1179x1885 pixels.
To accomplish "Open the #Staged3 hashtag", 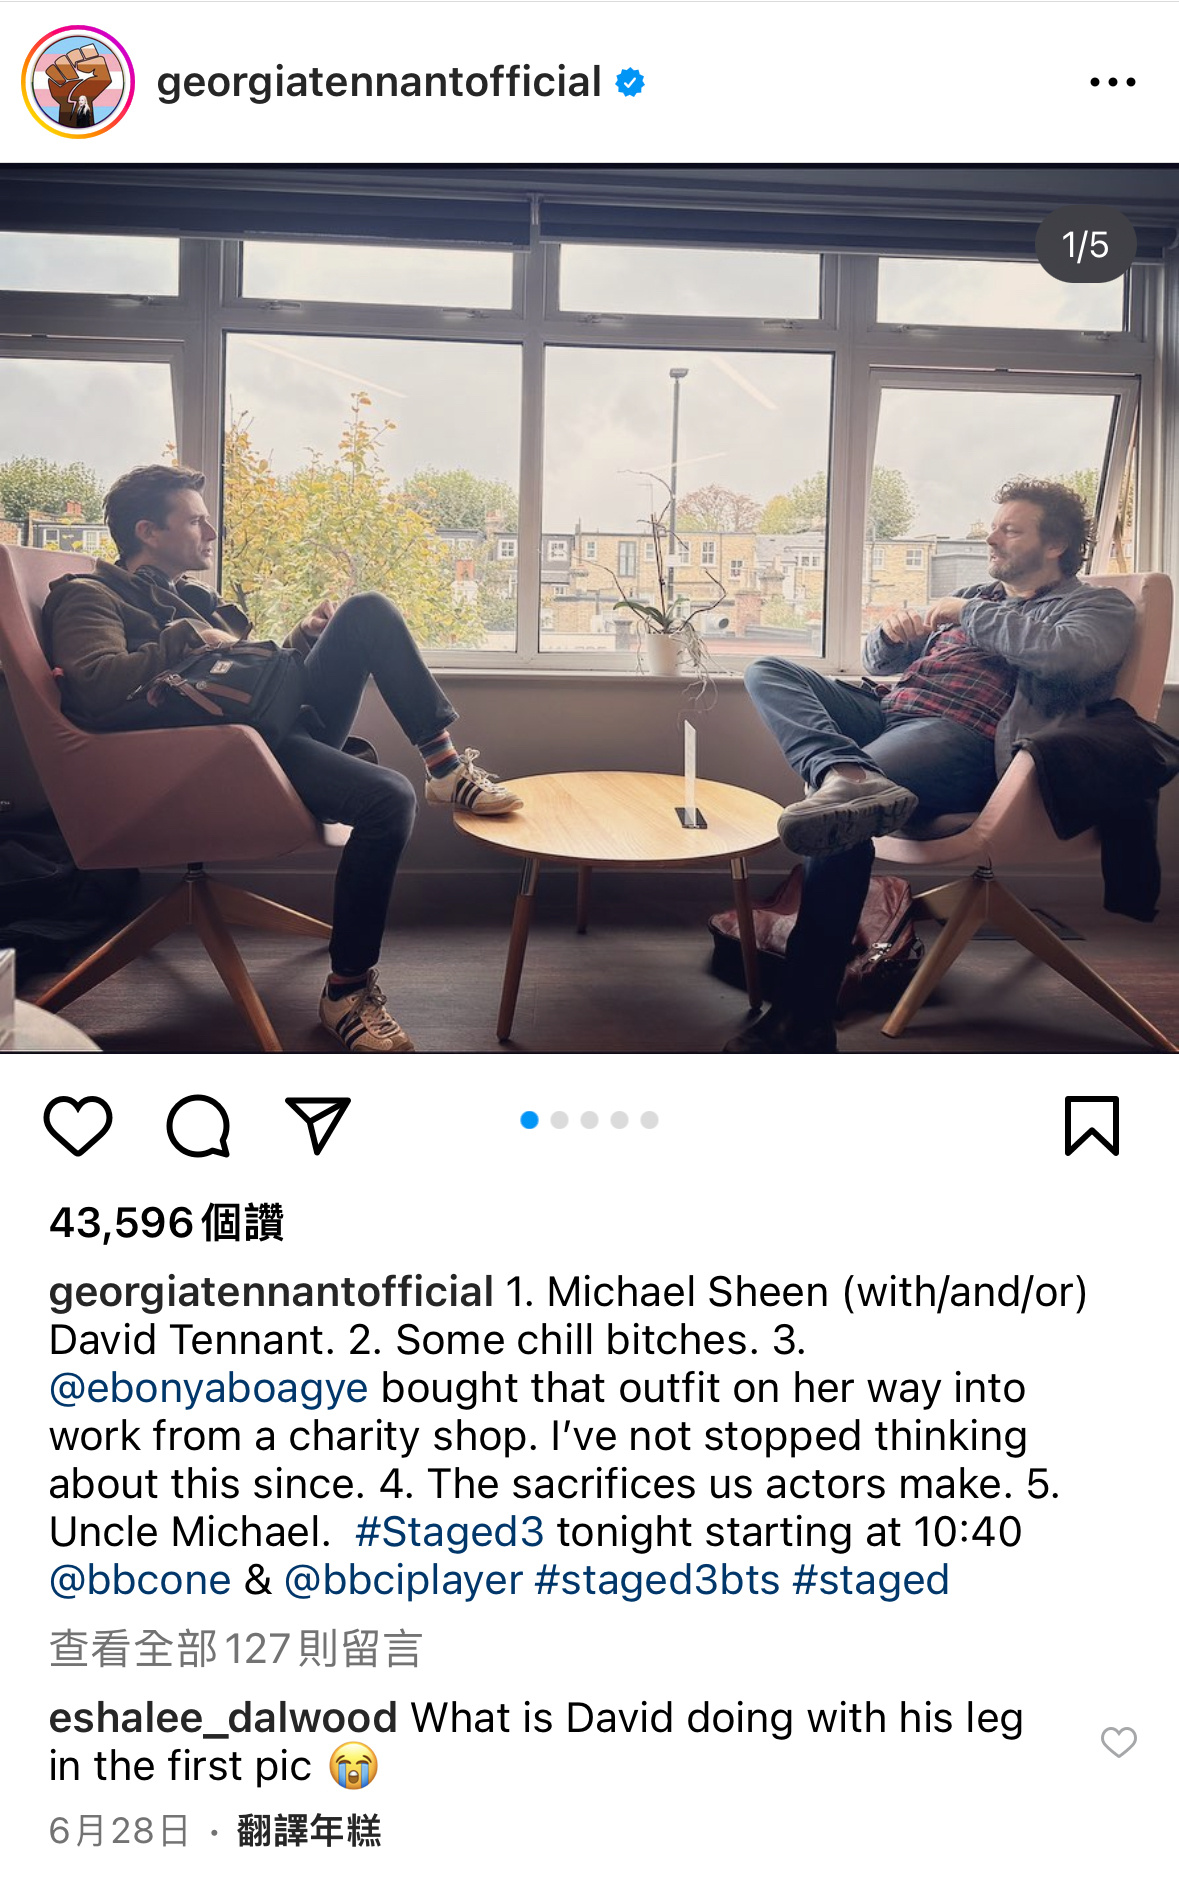I will coord(450,1532).
